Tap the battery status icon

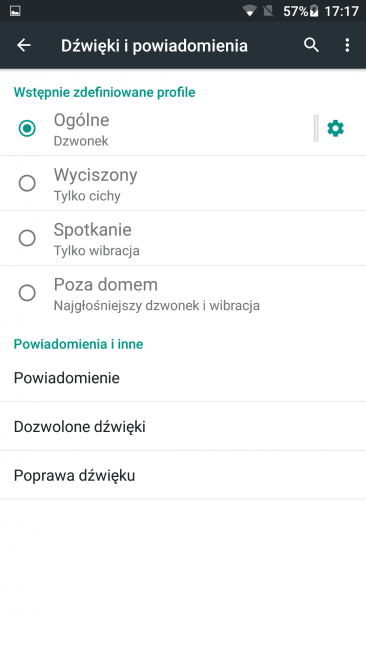point(314,11)
